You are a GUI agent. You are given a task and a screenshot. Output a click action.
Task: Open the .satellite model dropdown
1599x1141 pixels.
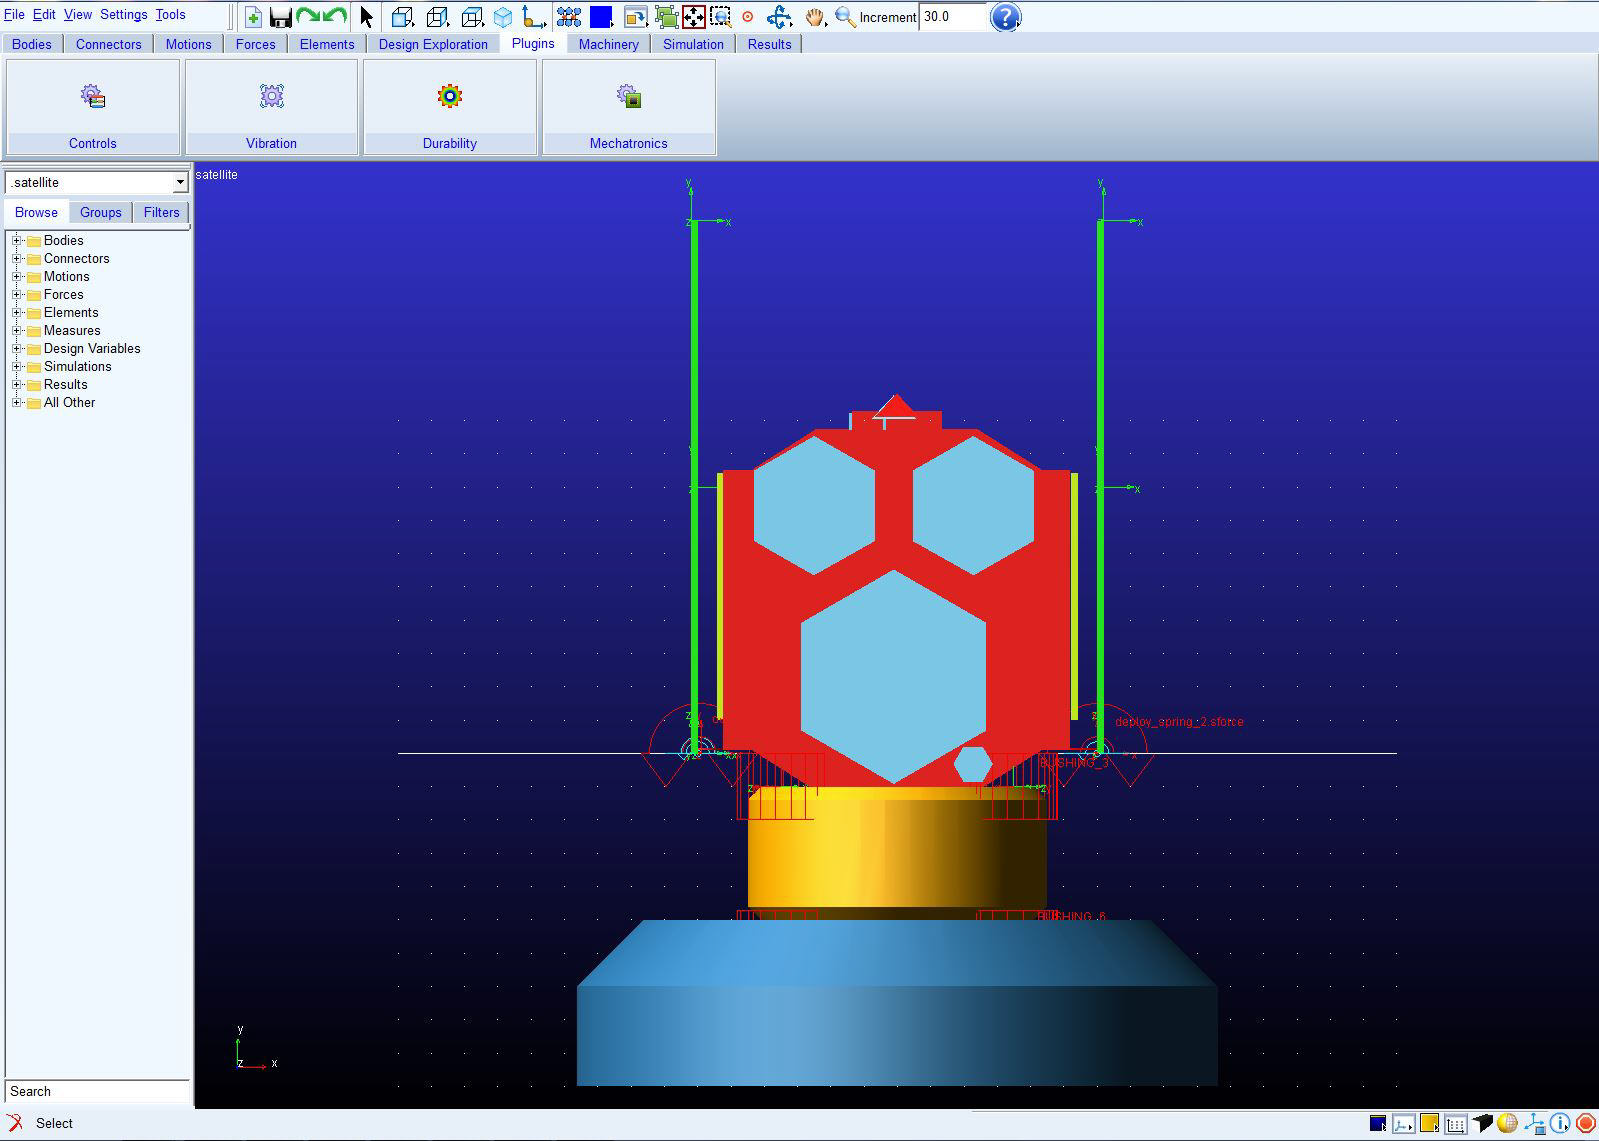point(96,182)
